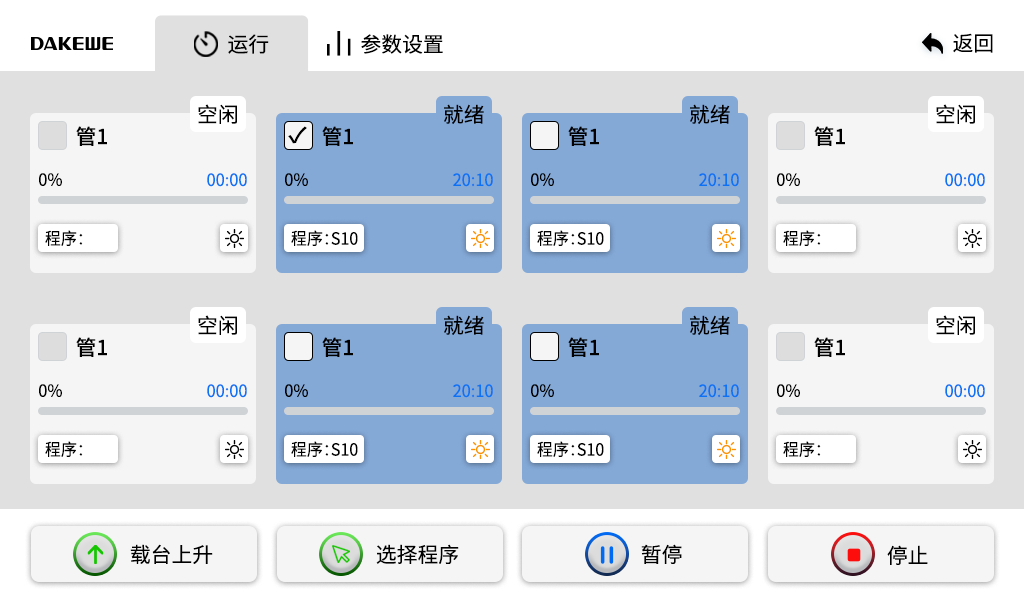Viewport: 1024px width, 600px height.
Task: Click orange sun icon on bottom-row second card
Action: (x=480, y=449)
